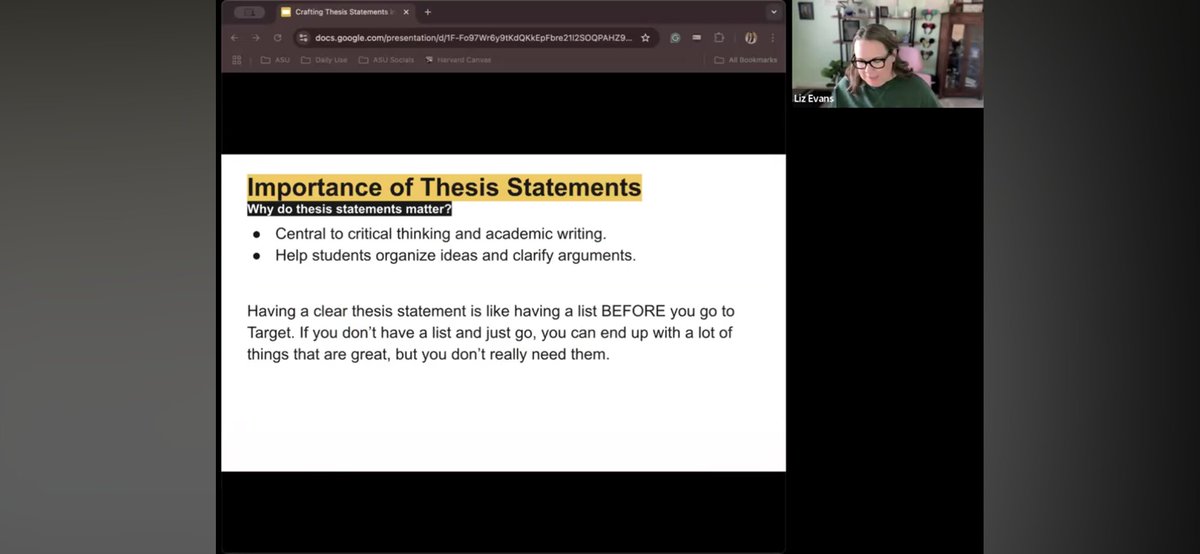Select Liz Evans' webcam video tile
This screenshot has height=554, width=1200.
887,54
